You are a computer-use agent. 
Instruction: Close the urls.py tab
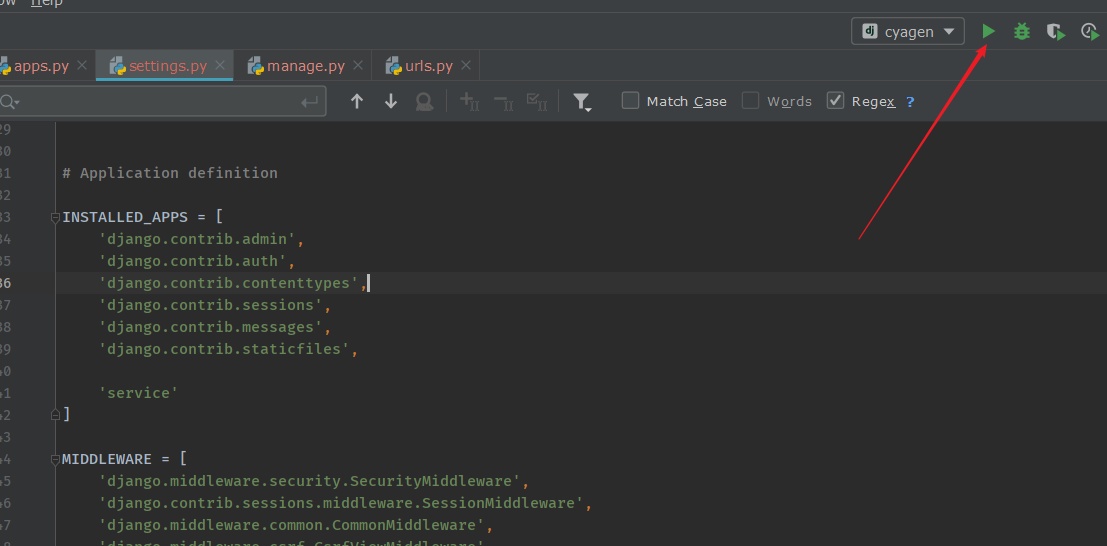[x=466, y=66]
